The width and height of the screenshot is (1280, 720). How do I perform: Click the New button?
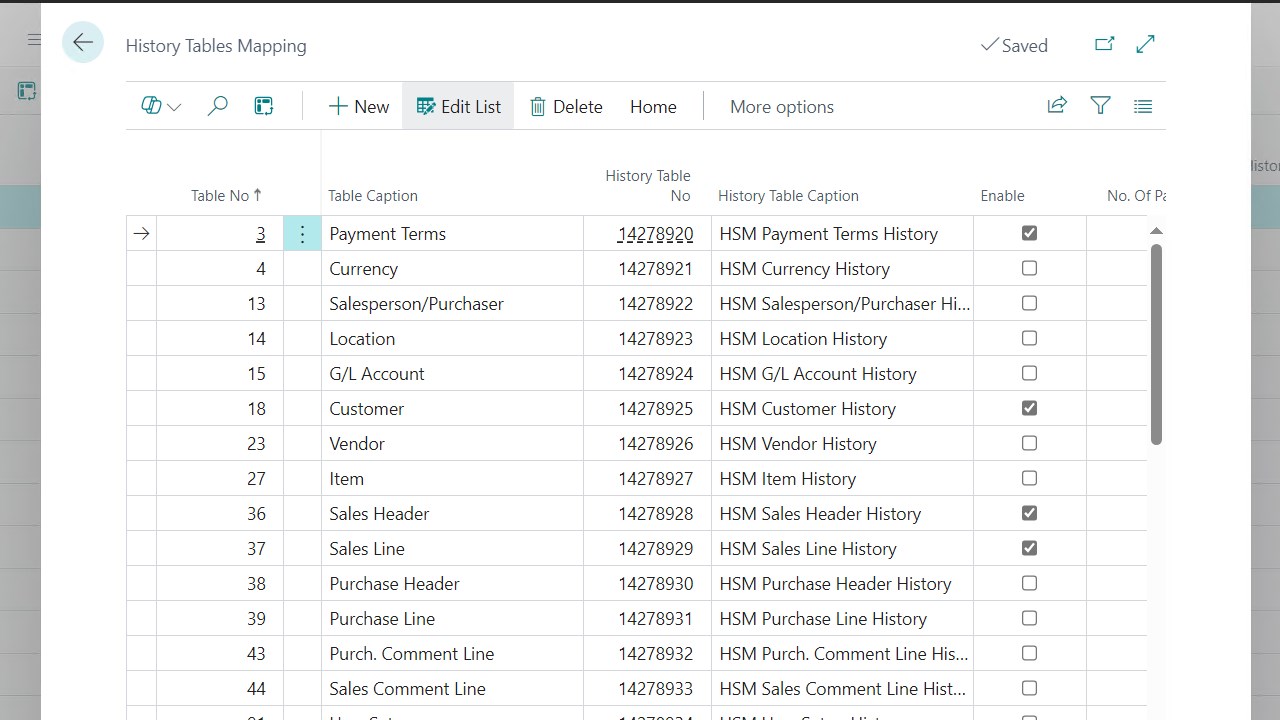pyautogui.click(x=359, y=107)
